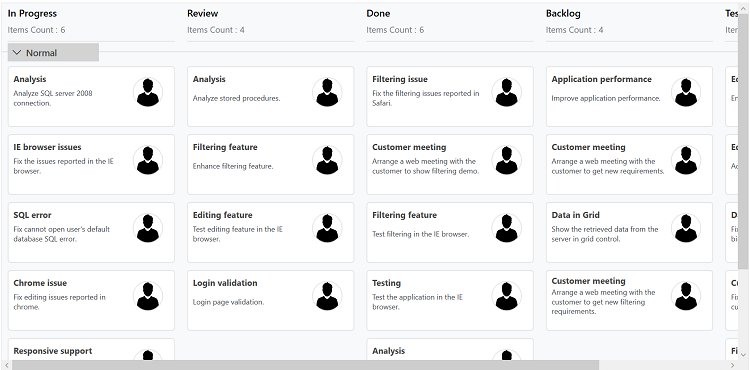Open Customer meeting new filtering requirements title

click(x=588, y=281)
